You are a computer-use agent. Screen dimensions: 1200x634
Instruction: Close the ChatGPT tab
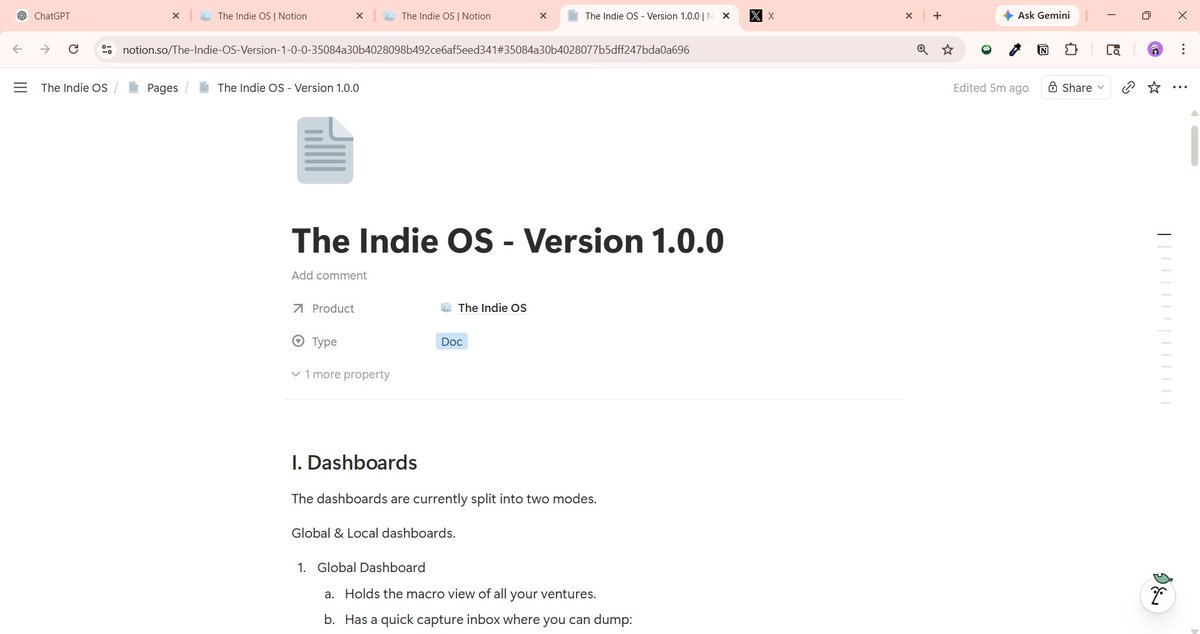(176, 16)
